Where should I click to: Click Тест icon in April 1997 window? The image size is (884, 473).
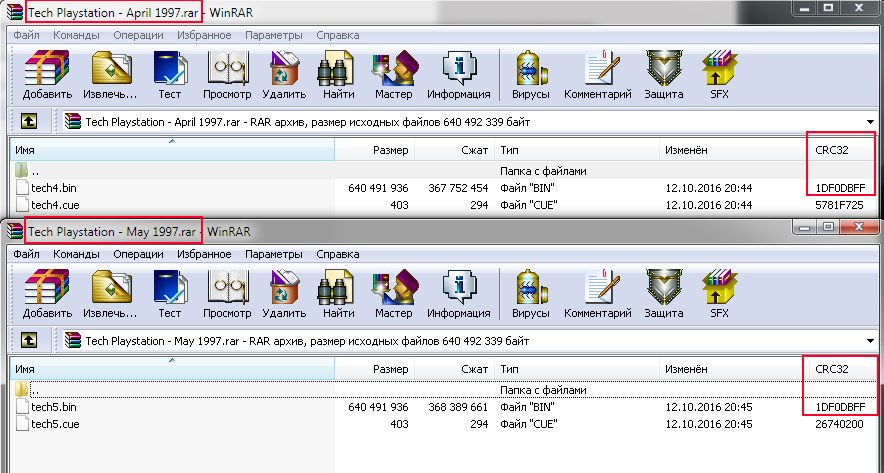point(170,69)
